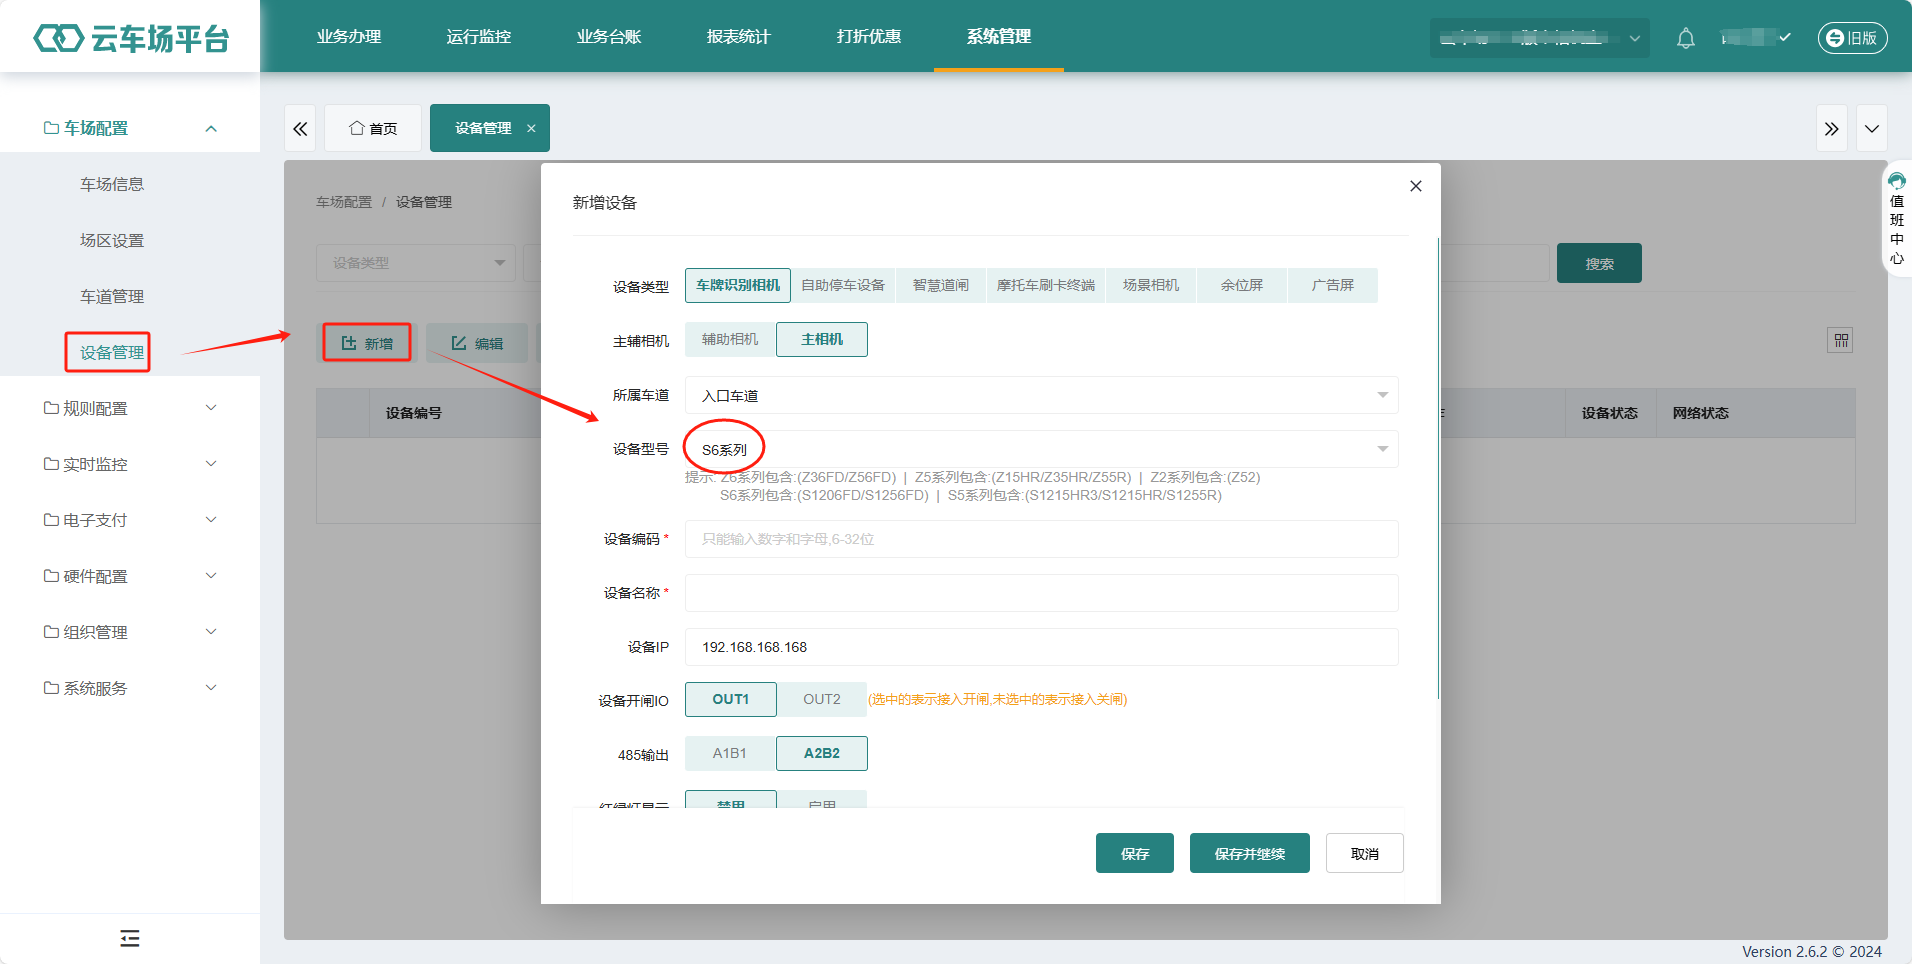Expand the 电子支付 sidebar section
Viewport: 1912px width, 964px height.
click(x=130, y=520)
